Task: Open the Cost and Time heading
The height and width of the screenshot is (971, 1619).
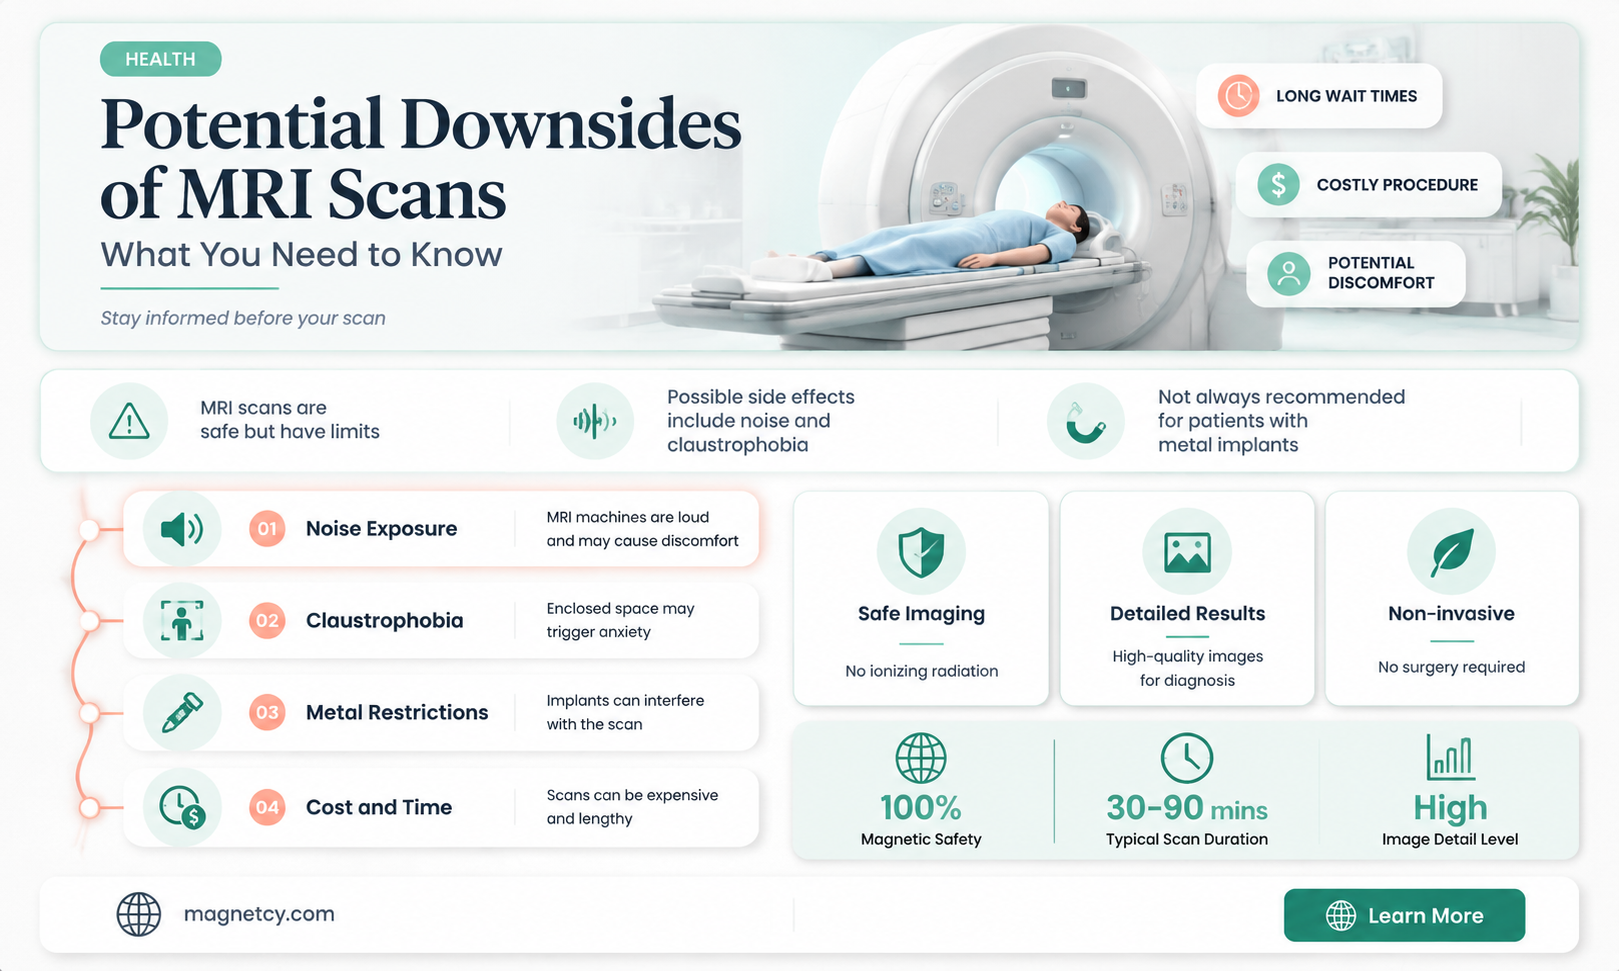Action: point(379,807)
